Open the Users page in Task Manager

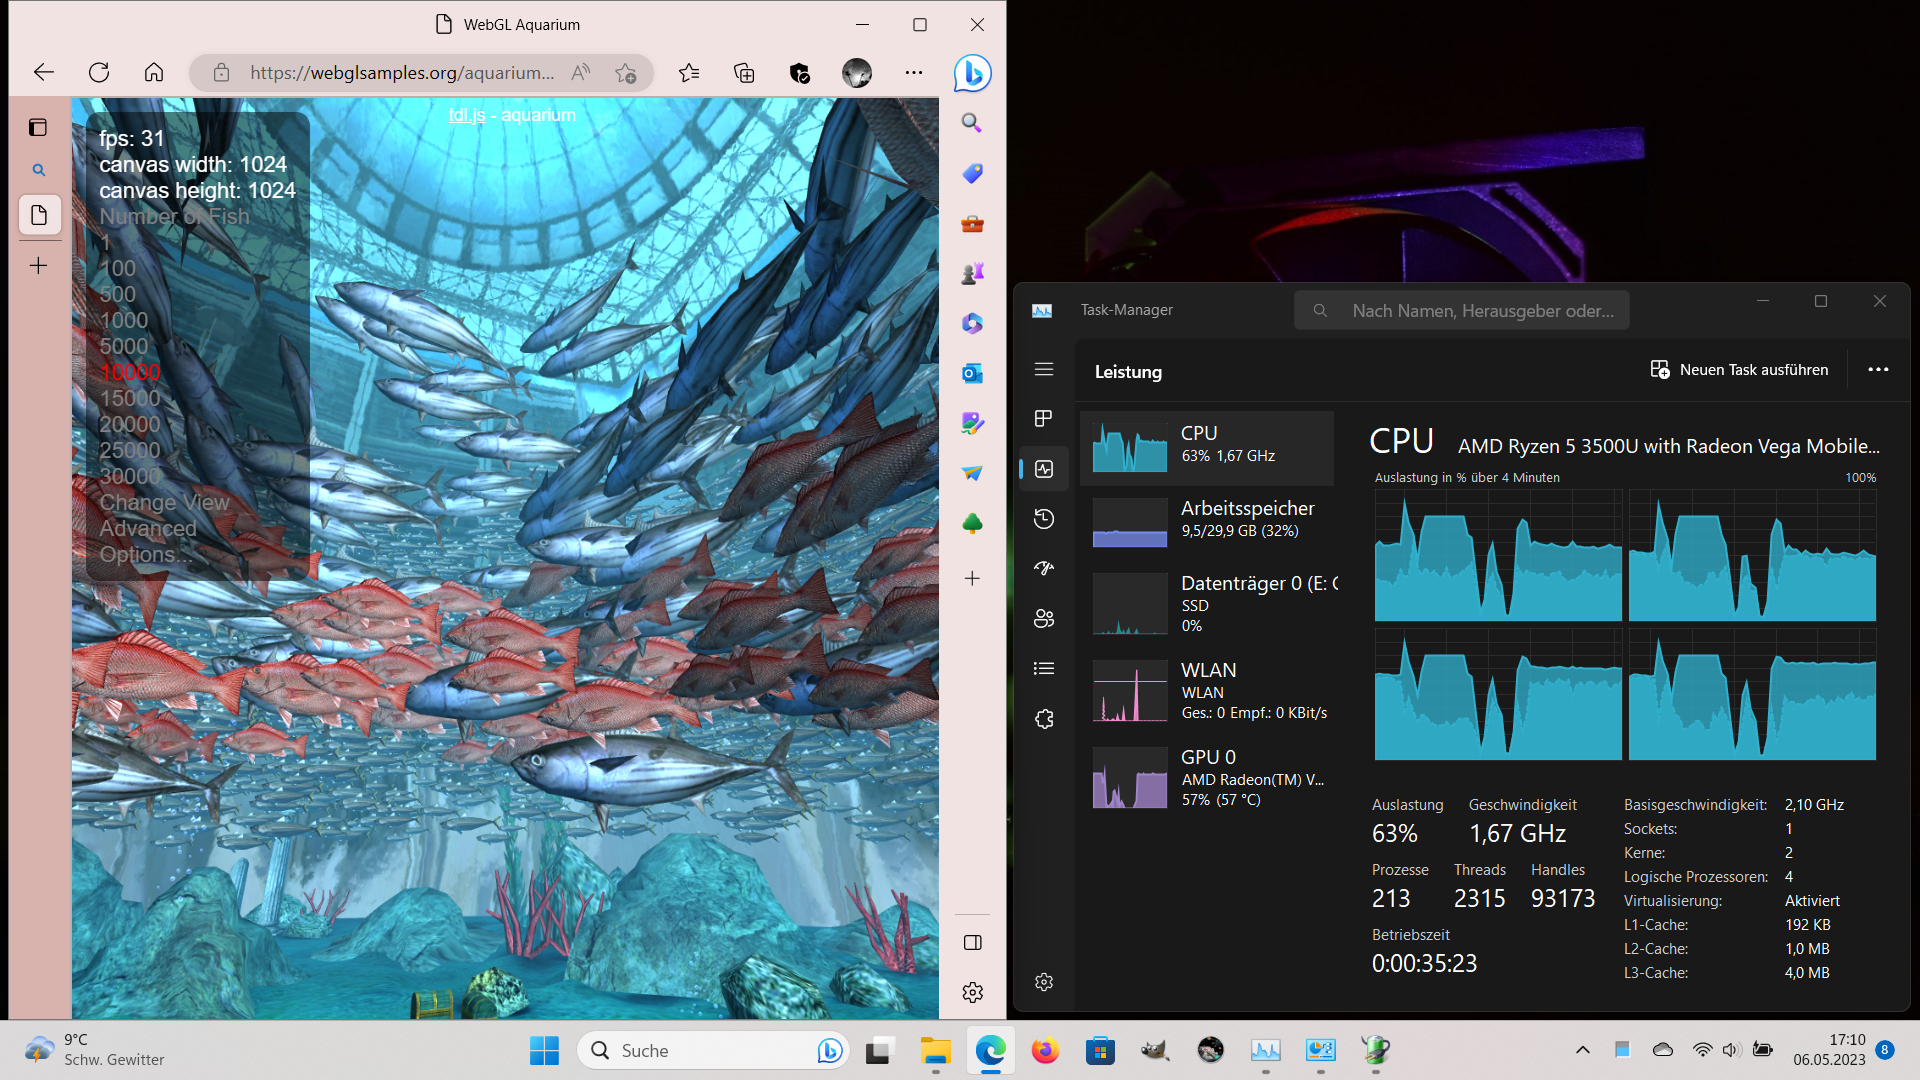pyautogui.click(x=1044, y=618)
